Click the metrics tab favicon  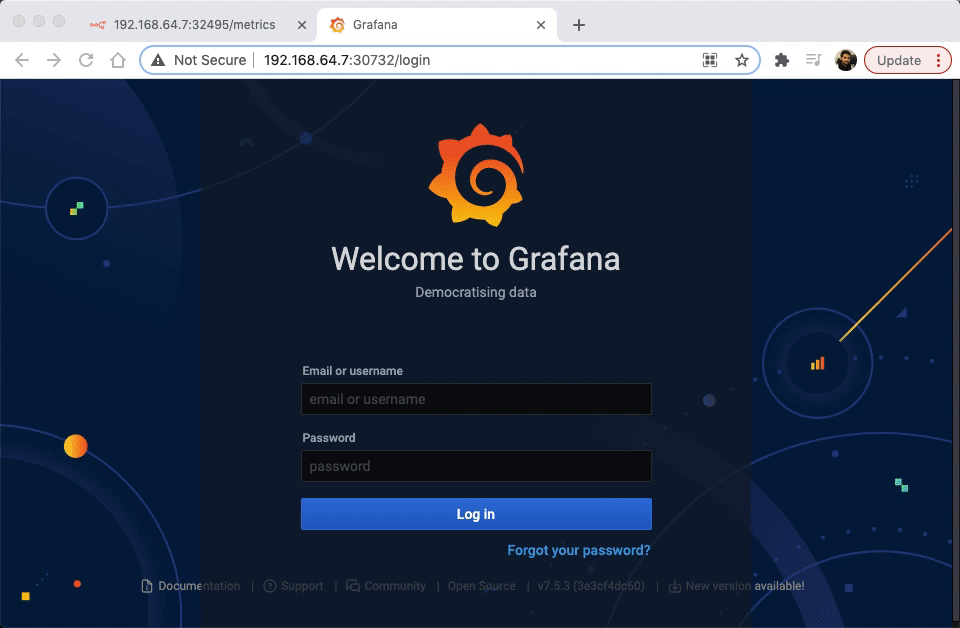(97, 25)
